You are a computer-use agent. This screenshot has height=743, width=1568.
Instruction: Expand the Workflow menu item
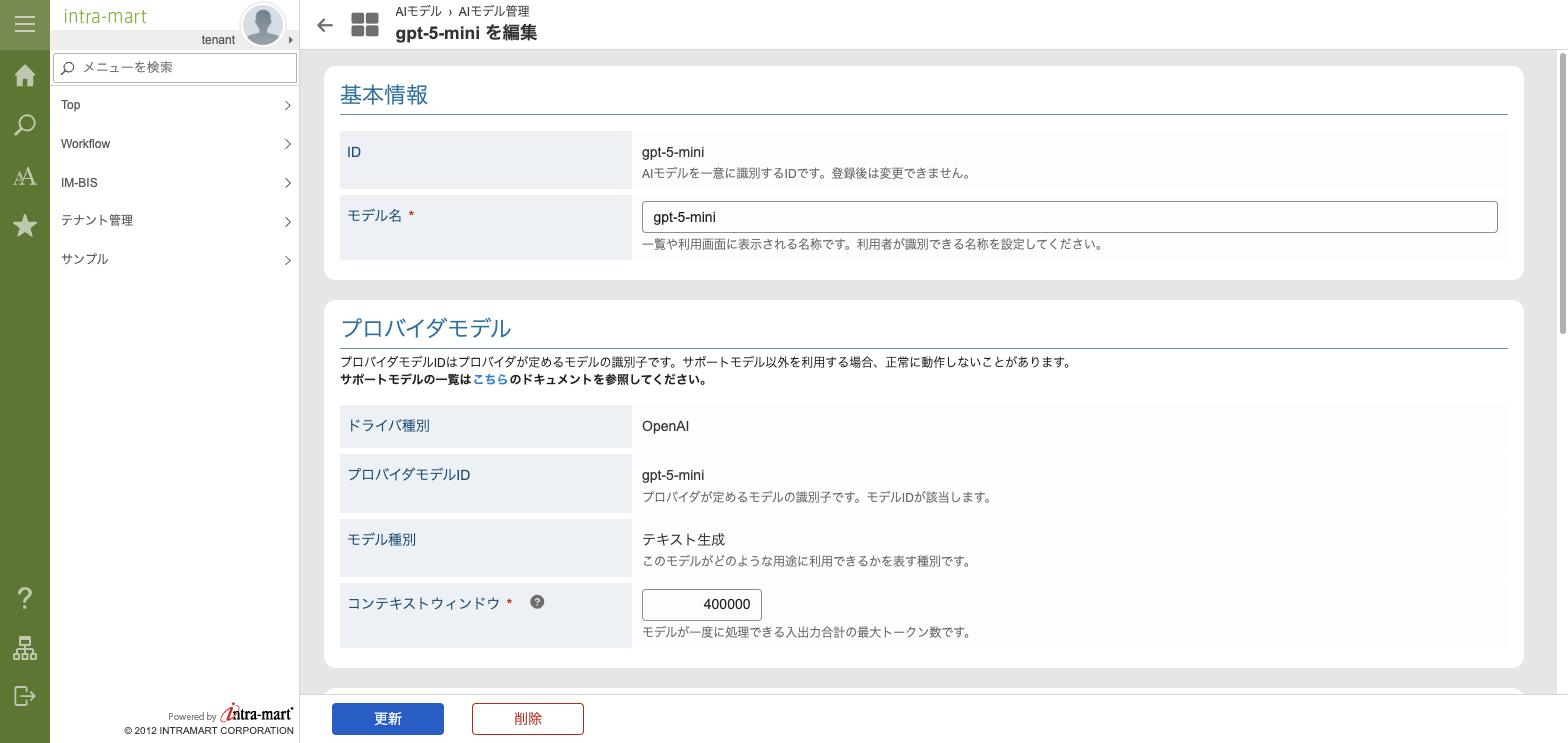pos(175,144)
